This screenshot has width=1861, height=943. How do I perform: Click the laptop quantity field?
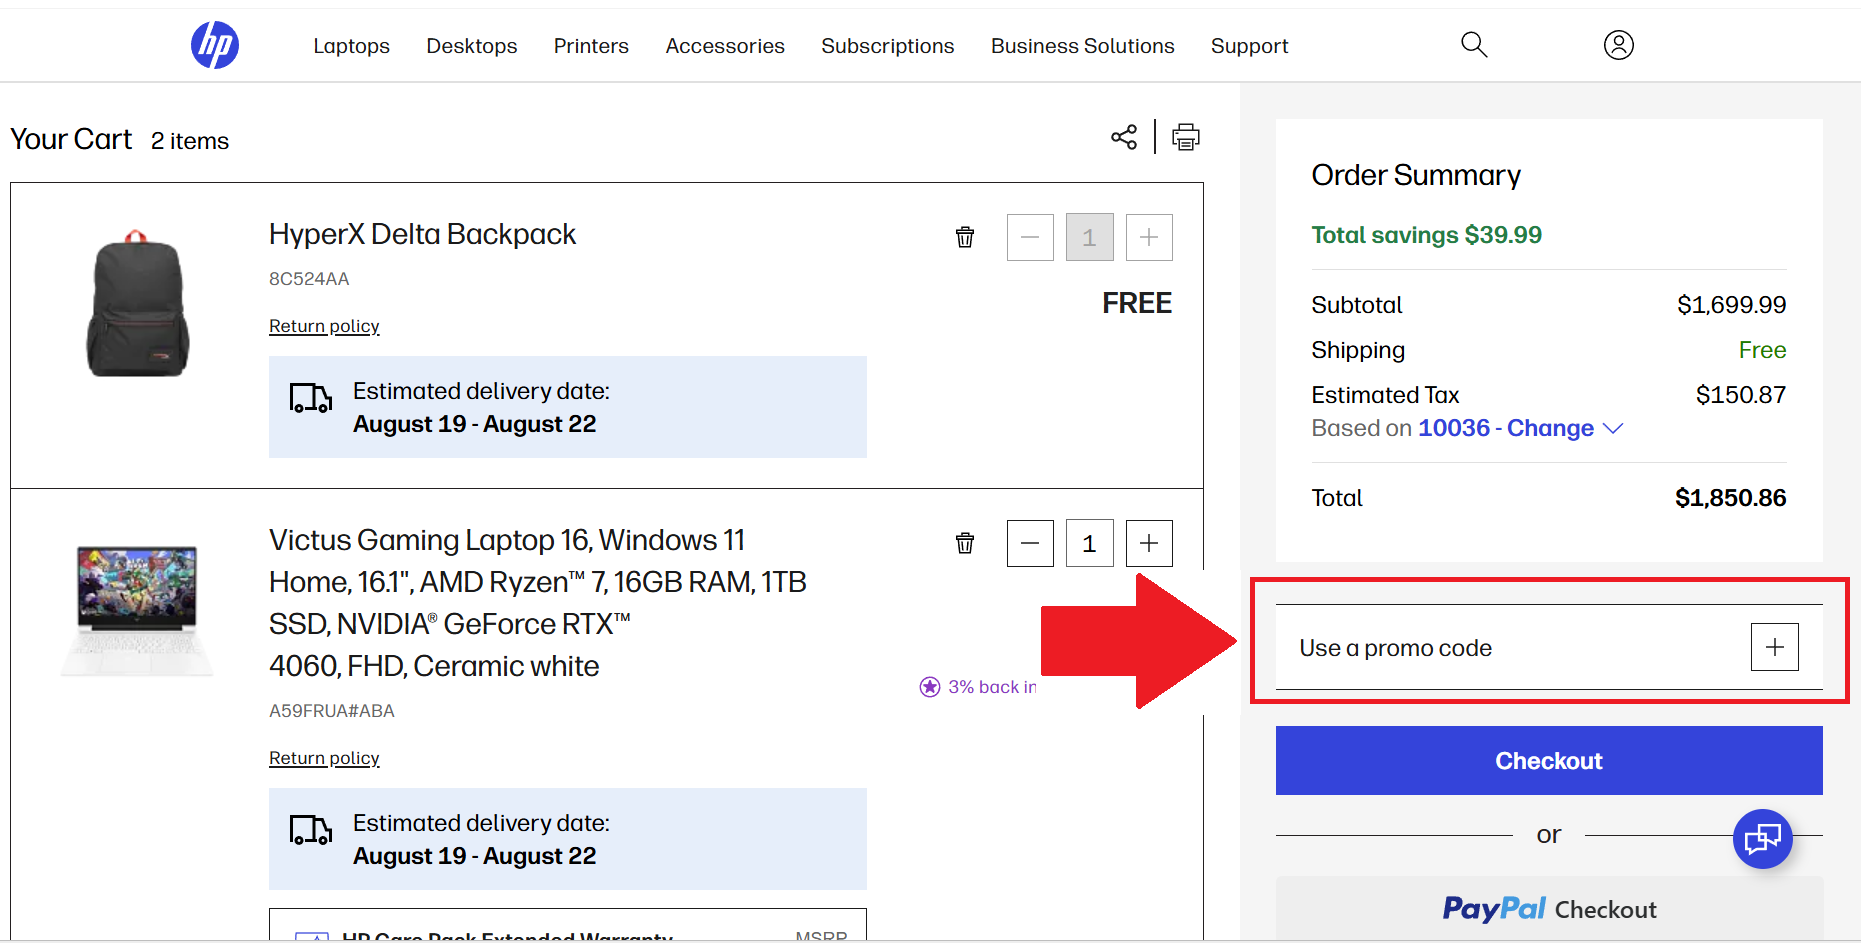(1089, 543)
